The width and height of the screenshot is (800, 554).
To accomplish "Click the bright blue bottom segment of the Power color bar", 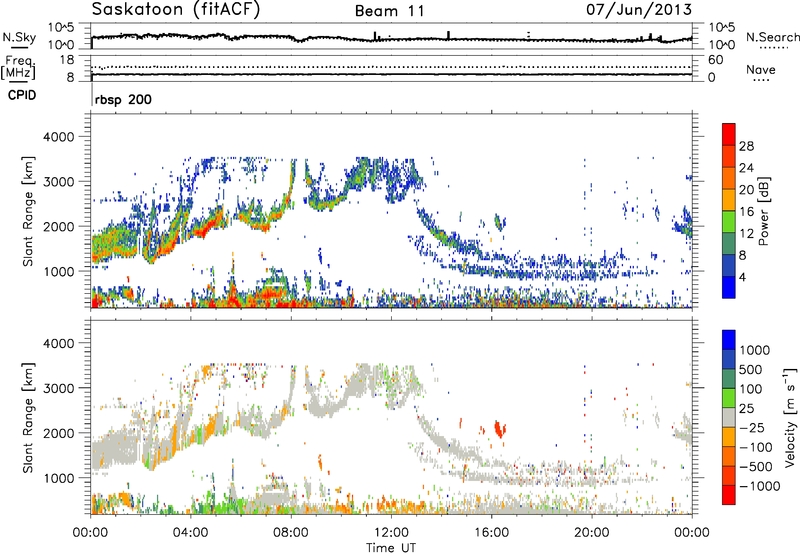I will 729,287.
